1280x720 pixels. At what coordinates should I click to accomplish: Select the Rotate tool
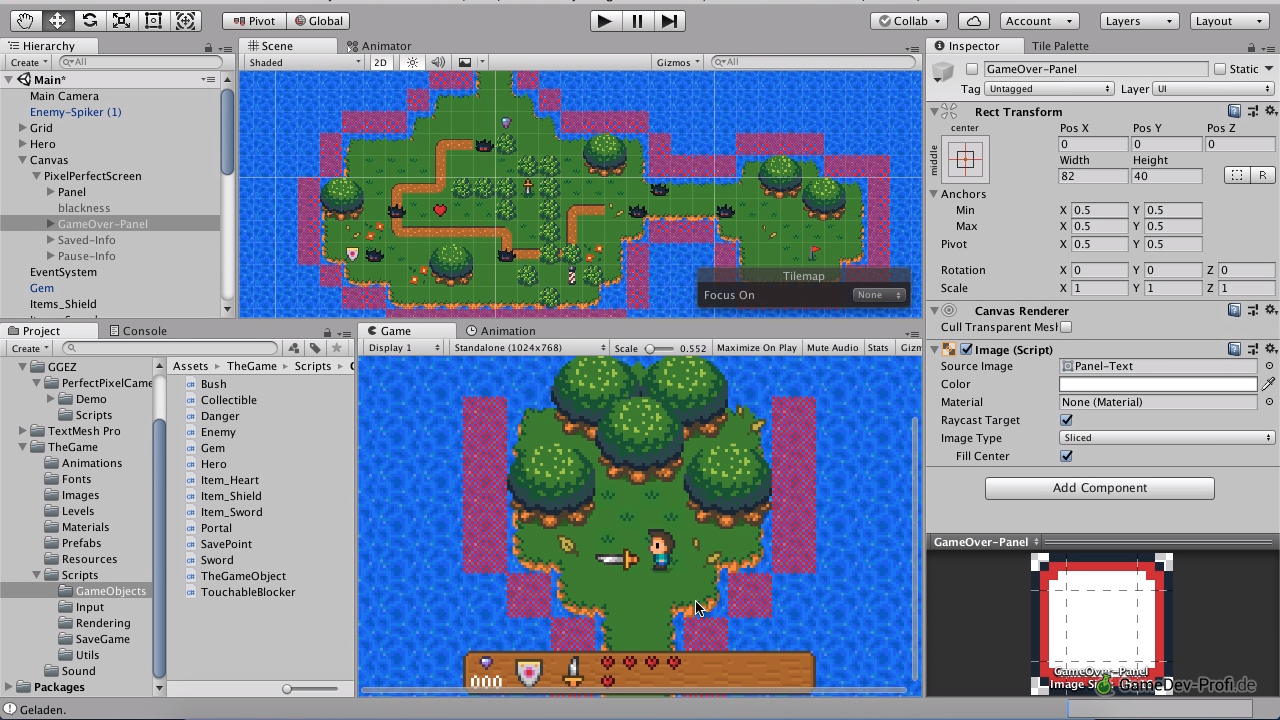point(89,20)
